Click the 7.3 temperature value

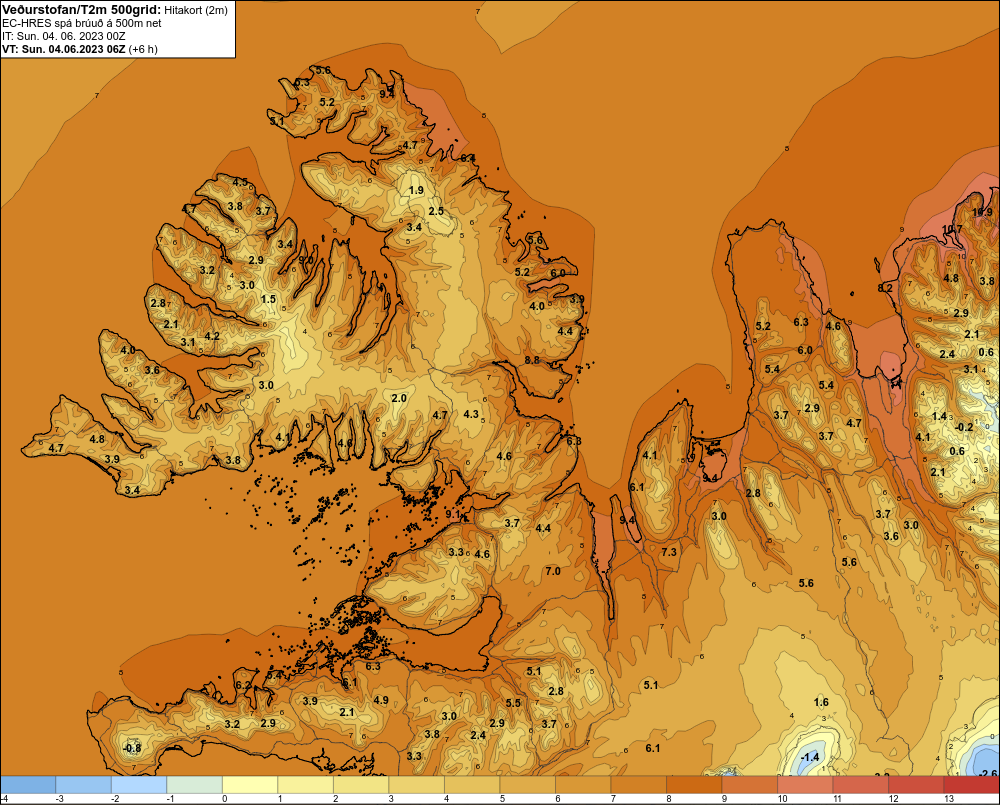point(669,552)
